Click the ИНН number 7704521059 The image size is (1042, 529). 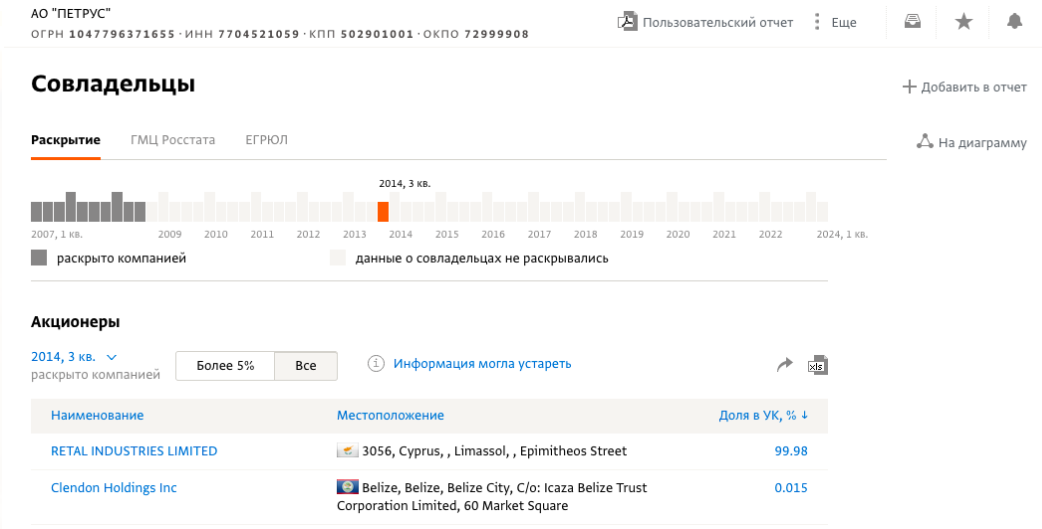click(259, 34)
